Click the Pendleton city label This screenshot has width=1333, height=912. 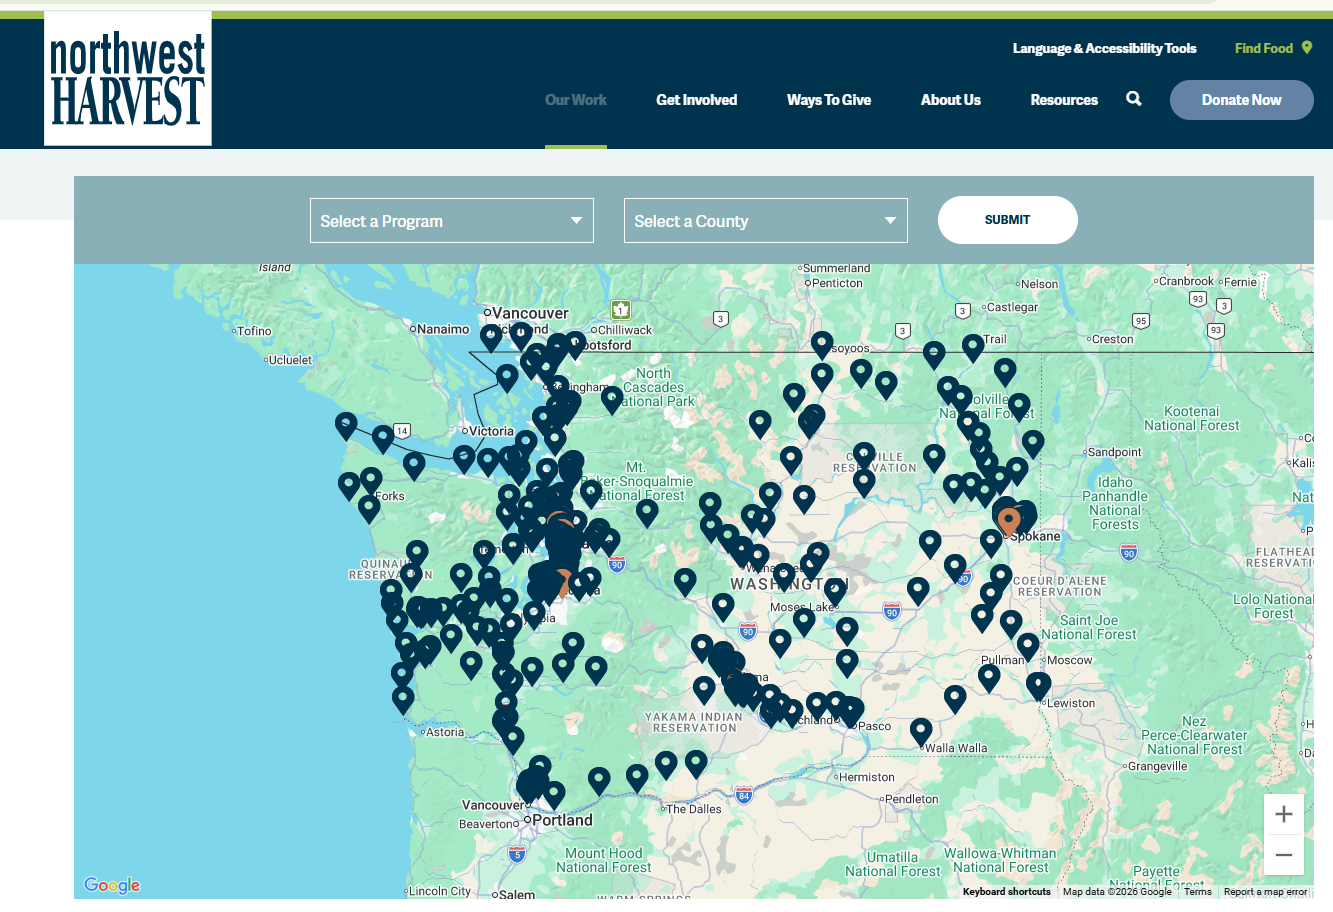click(912, 799)
